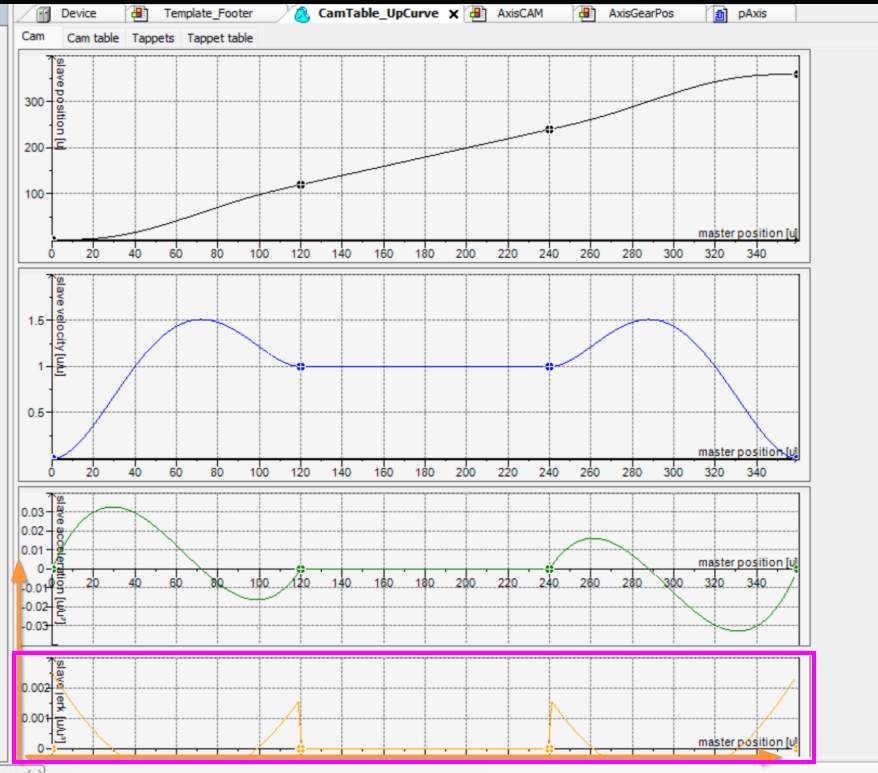Screen dimensions: 878x773
Task: Click the slave acceleration axis label
Action: (60, 560)
